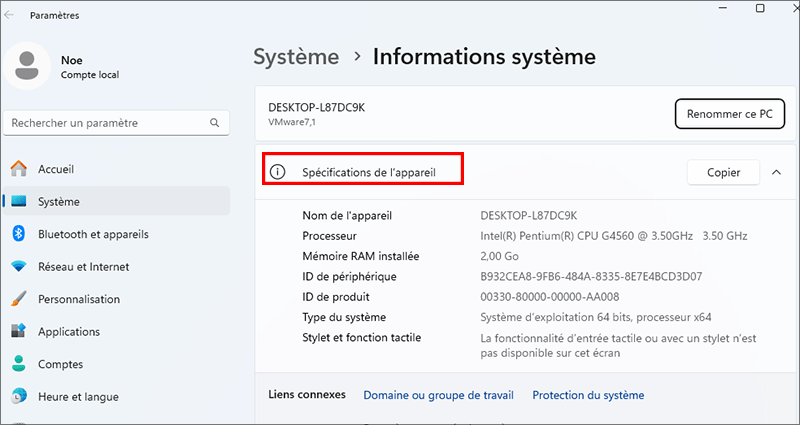Open Accueil in the sidebar
The image size is (800, 425).
click(116, 169)
